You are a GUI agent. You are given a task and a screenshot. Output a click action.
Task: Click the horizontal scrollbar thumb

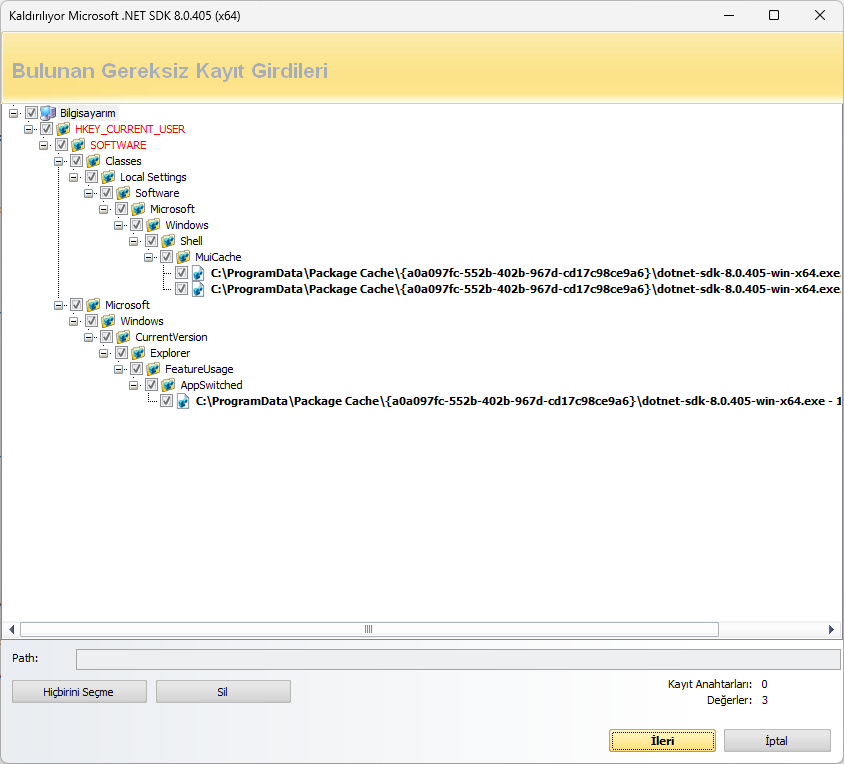pyautogui.click(x=369, y=629)
